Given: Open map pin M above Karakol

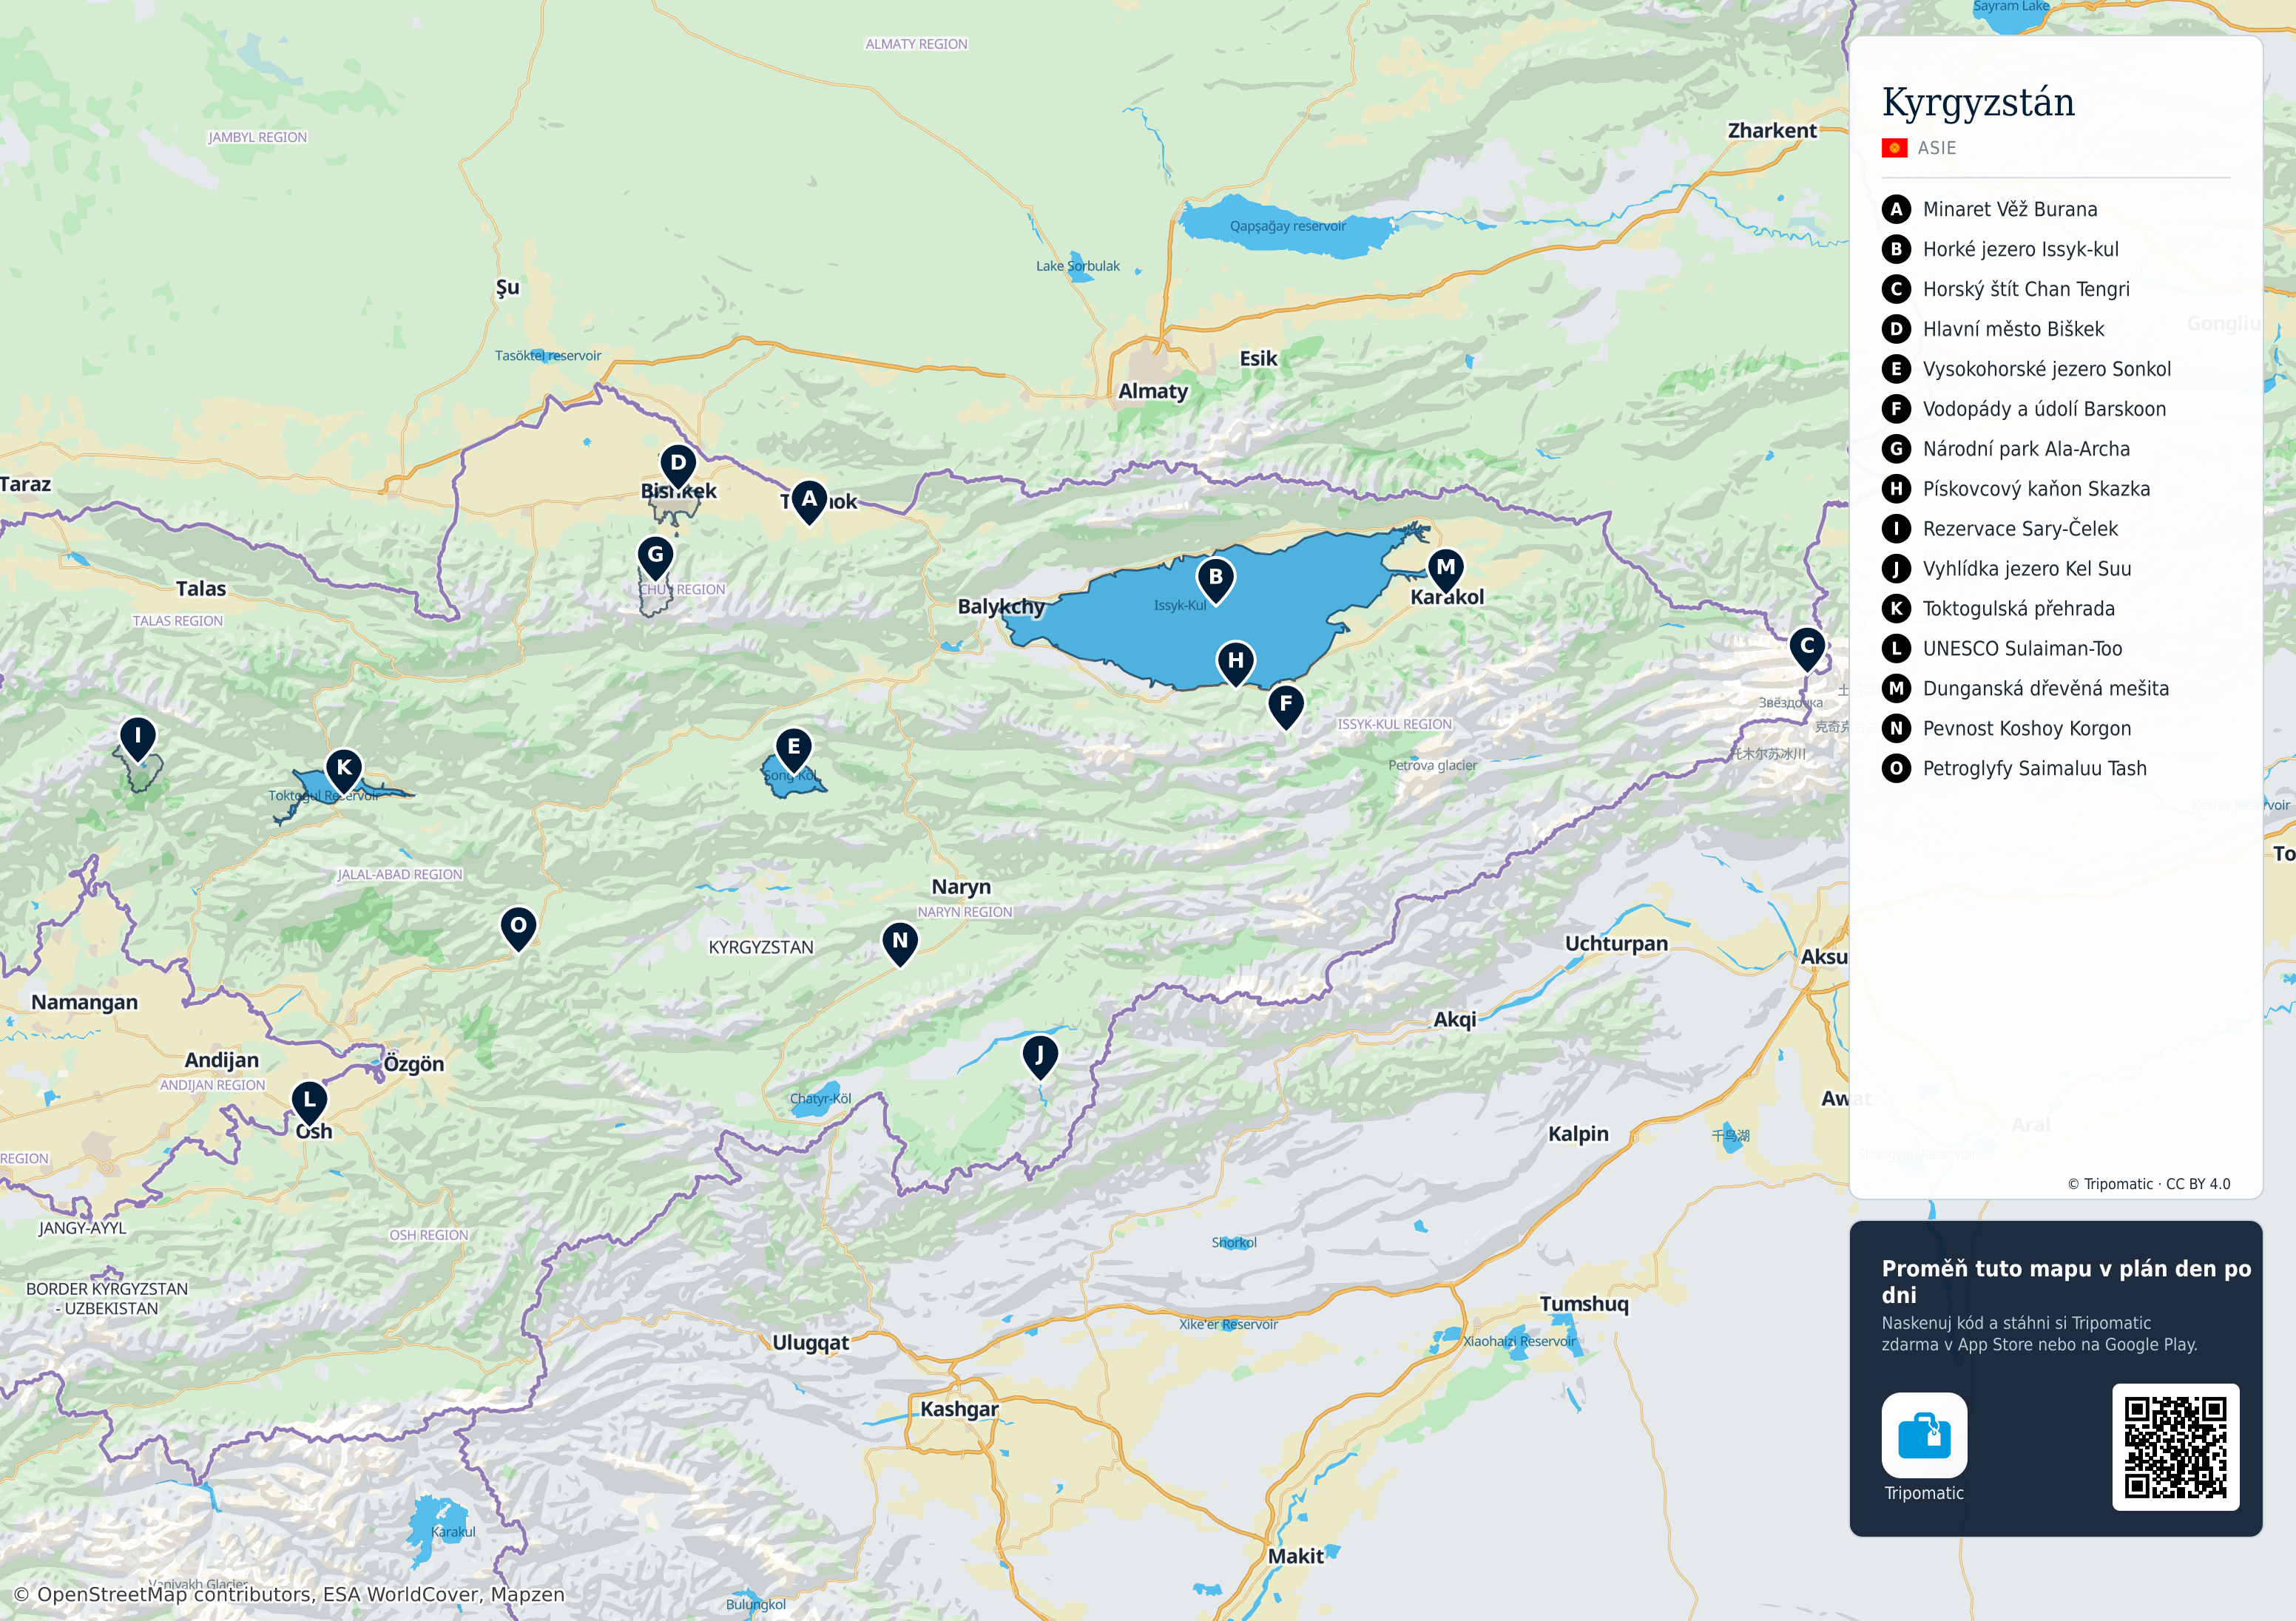Looking at the screenshot, I should pyautogui.click(x=1446, y=570).
